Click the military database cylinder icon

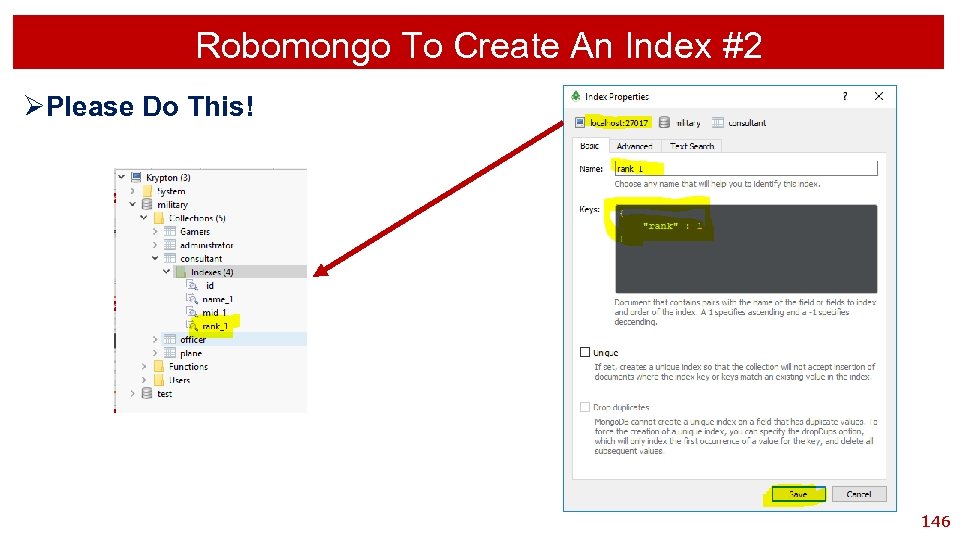147,204
